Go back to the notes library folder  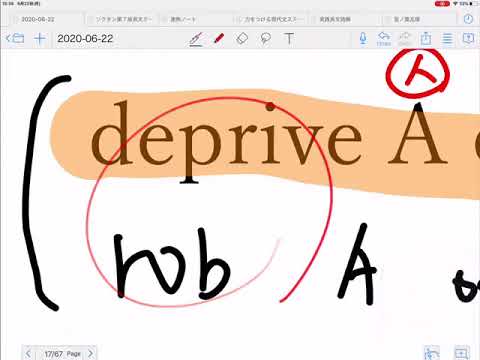point(15,38)
